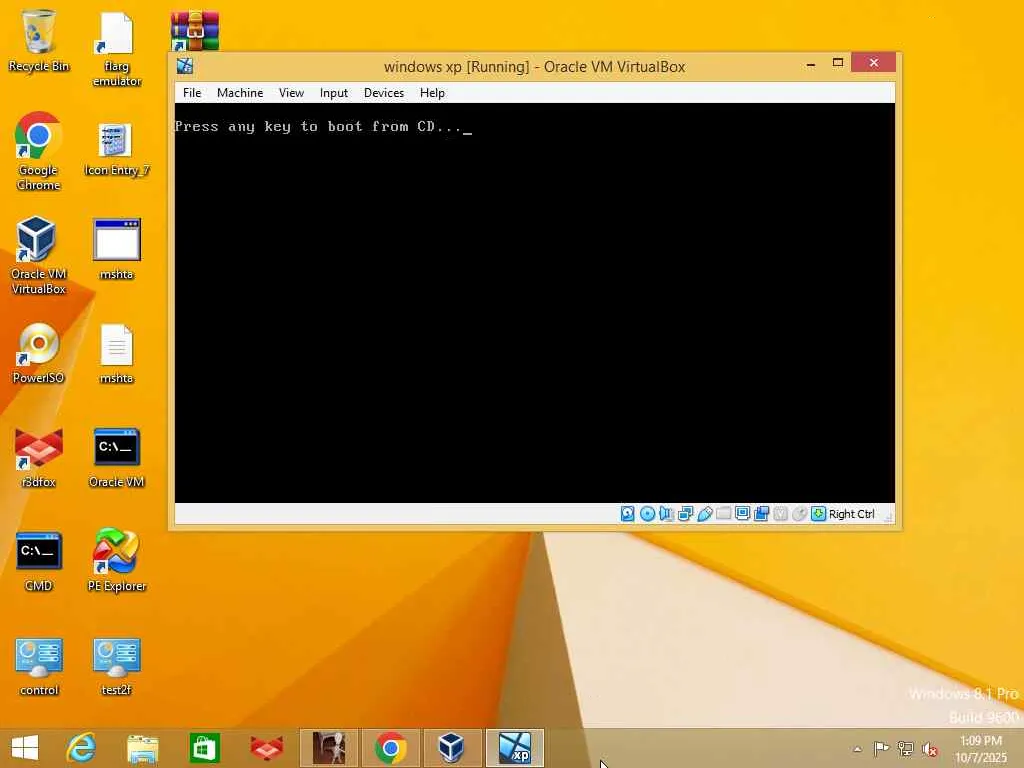1024x768 pixels.
Task: Click the audio indicator in VirtualBox status bar
Action: pos(666,514)
